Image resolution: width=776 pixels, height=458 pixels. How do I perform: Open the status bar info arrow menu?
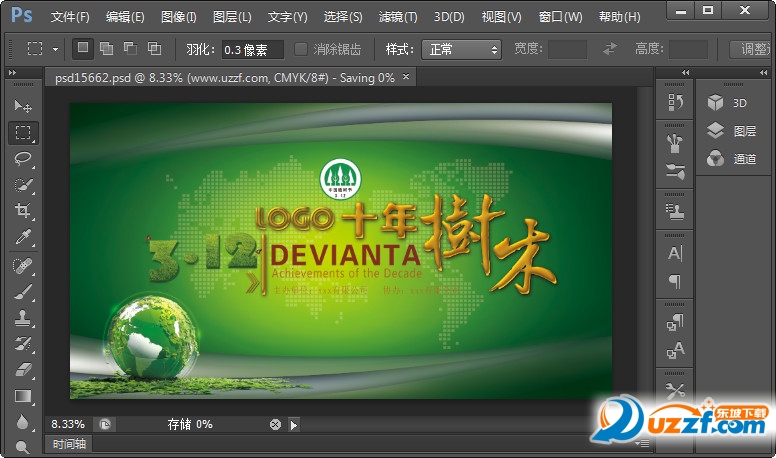click(x=294, y=425)
